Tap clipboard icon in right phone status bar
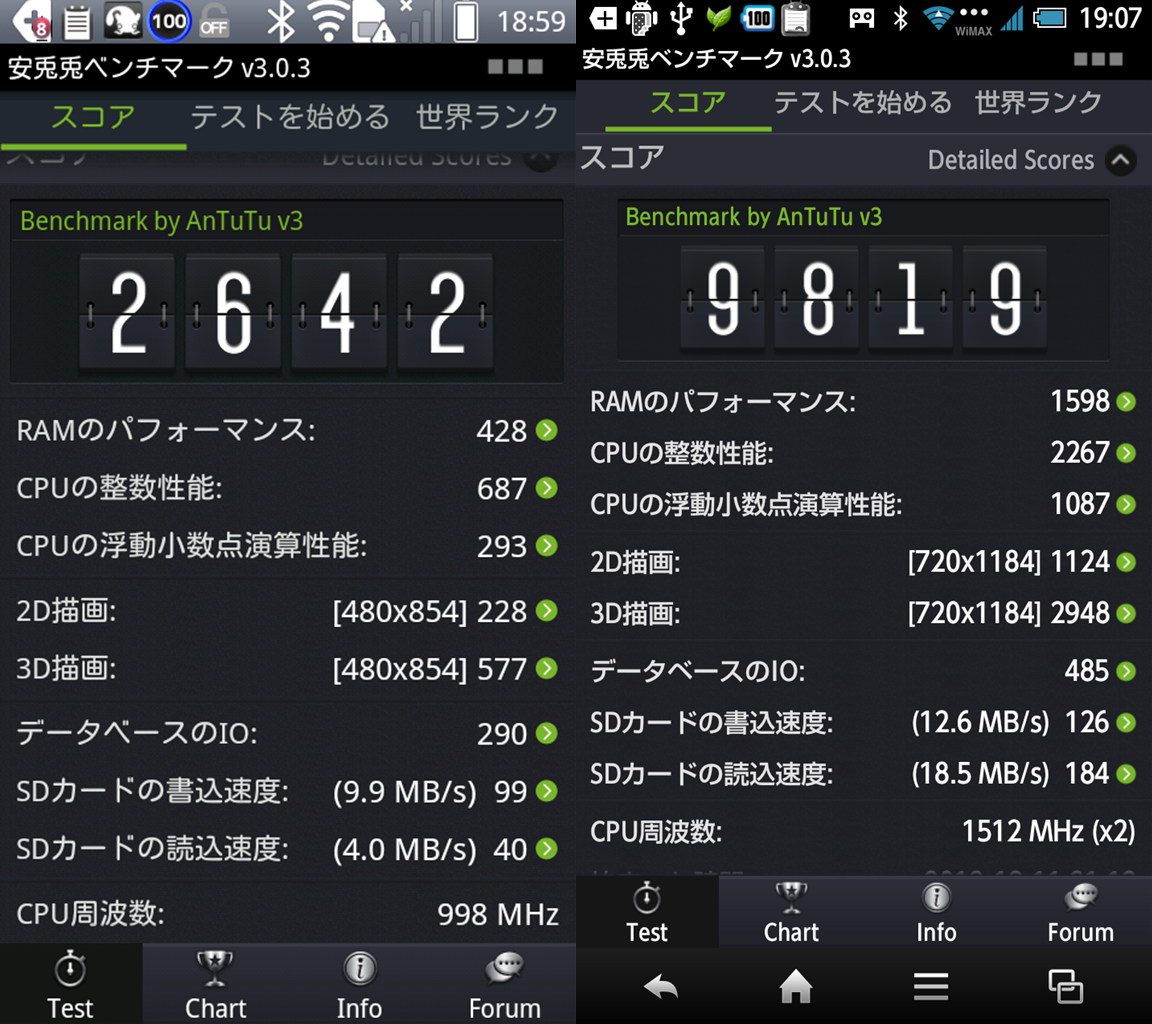 pos(796,19)
